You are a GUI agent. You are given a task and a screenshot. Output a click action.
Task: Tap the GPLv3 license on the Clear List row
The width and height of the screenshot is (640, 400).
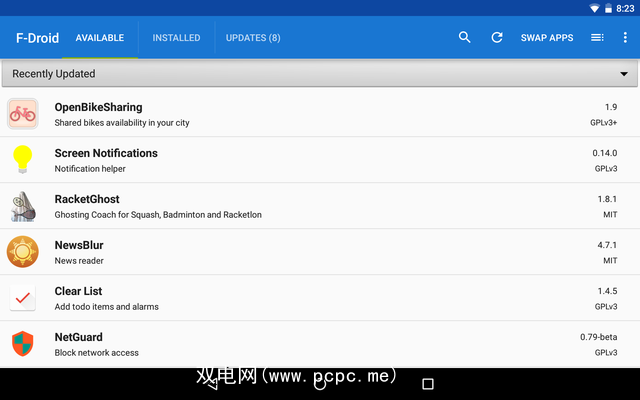tap(606, 307)
